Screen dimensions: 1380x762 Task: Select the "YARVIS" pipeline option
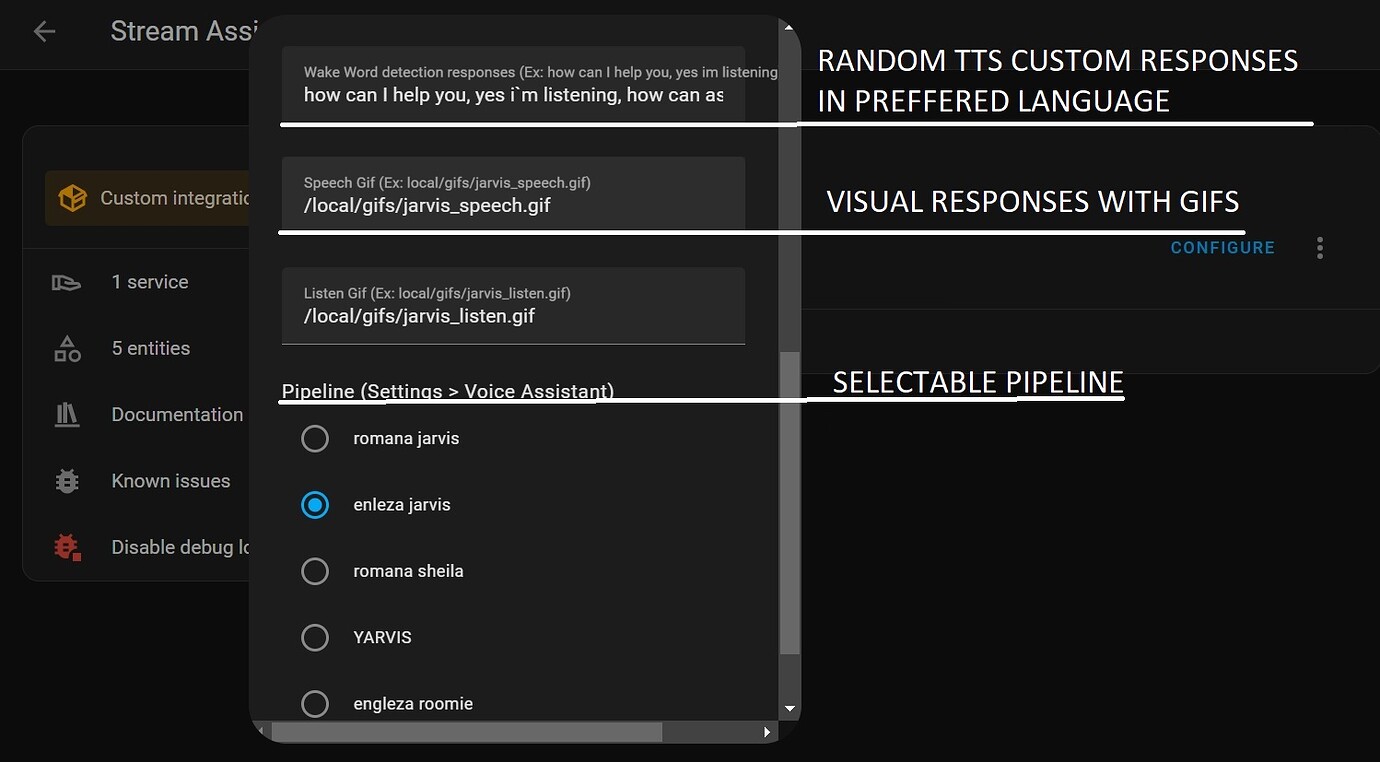coord(315,637)
